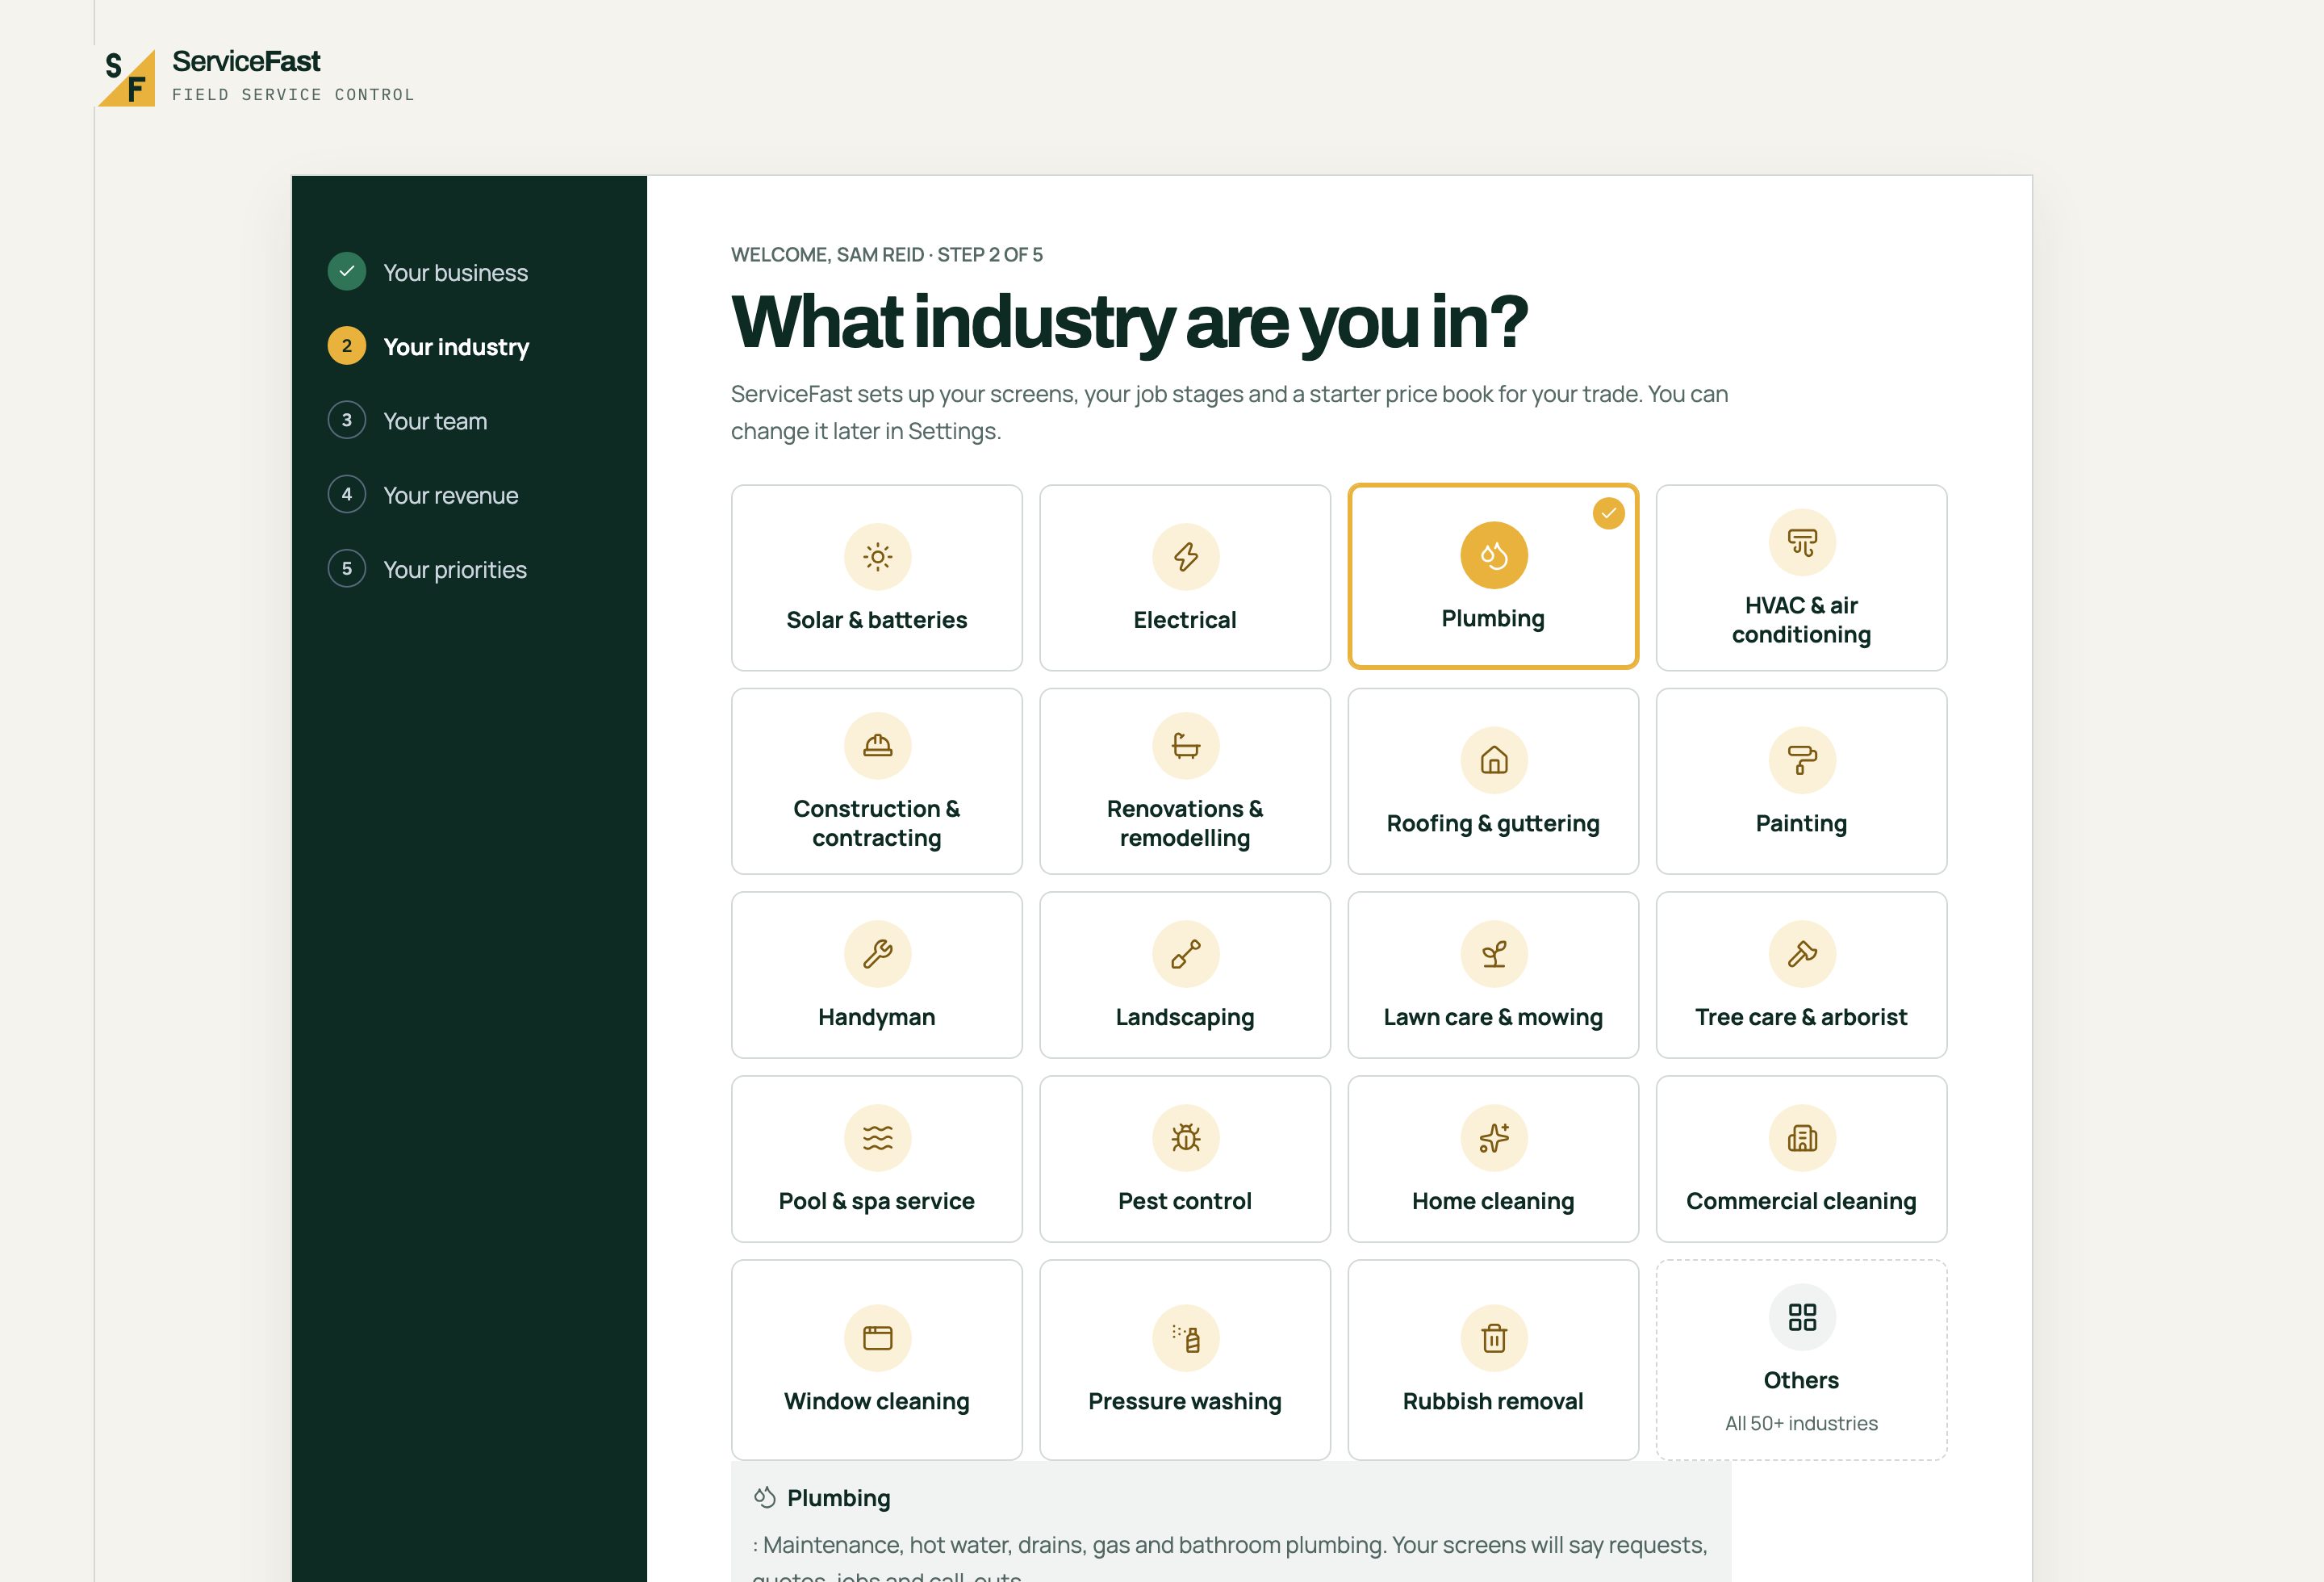Click the checkmark badge on Plumbing card
Screen dimensions: 2324x1582
click(1608, 513)
